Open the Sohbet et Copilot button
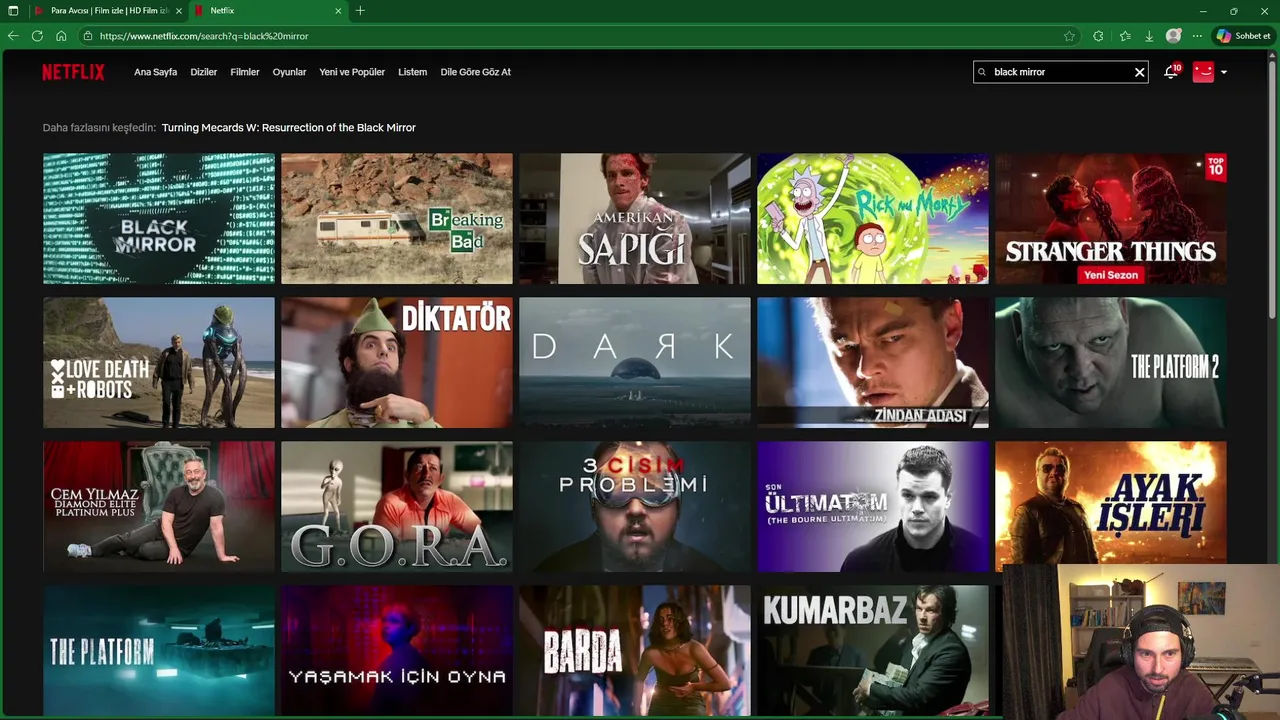The image size is (1280, 720). pyautogui.click(x=1244, y=36)
